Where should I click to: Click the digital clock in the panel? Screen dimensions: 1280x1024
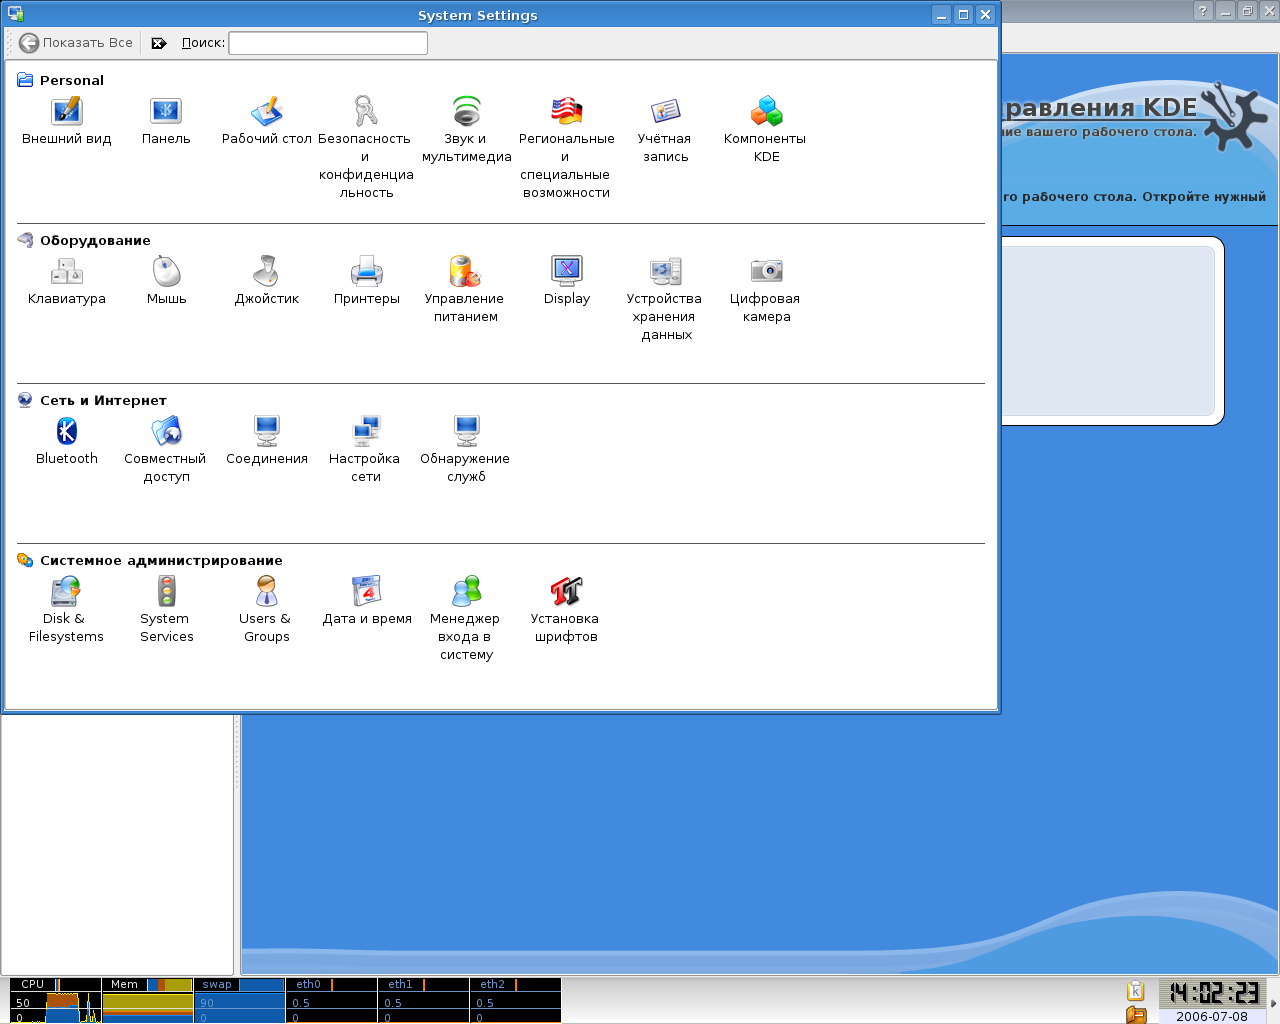tap(1214, 993)
